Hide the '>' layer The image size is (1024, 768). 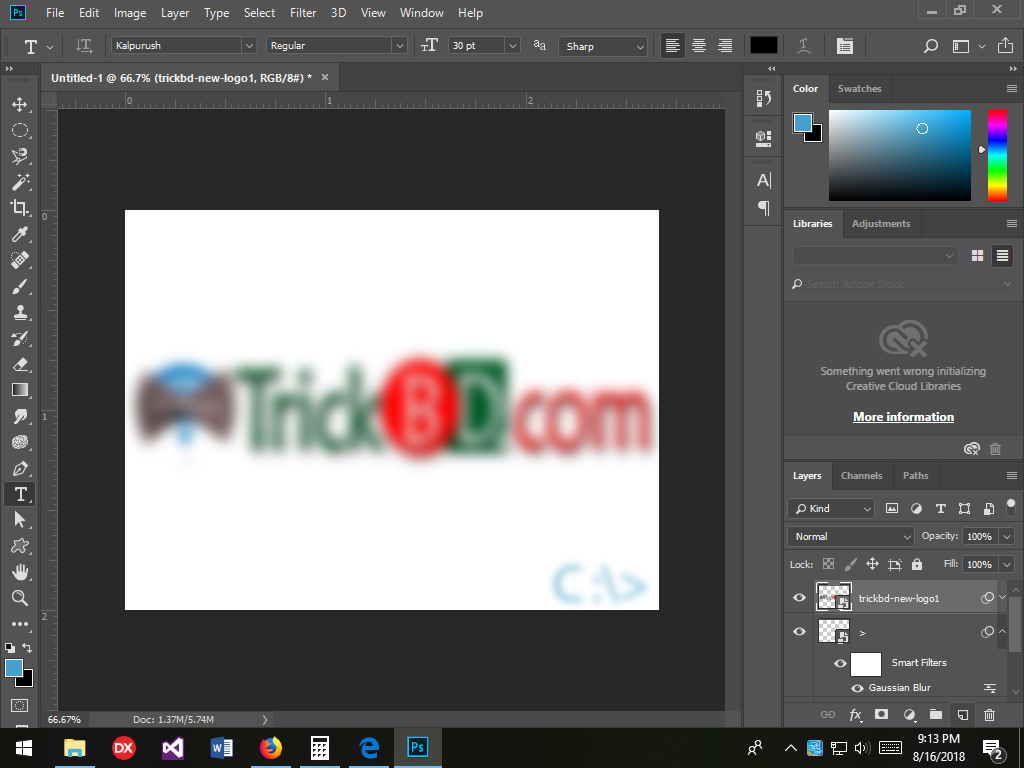tap(799, 632)
